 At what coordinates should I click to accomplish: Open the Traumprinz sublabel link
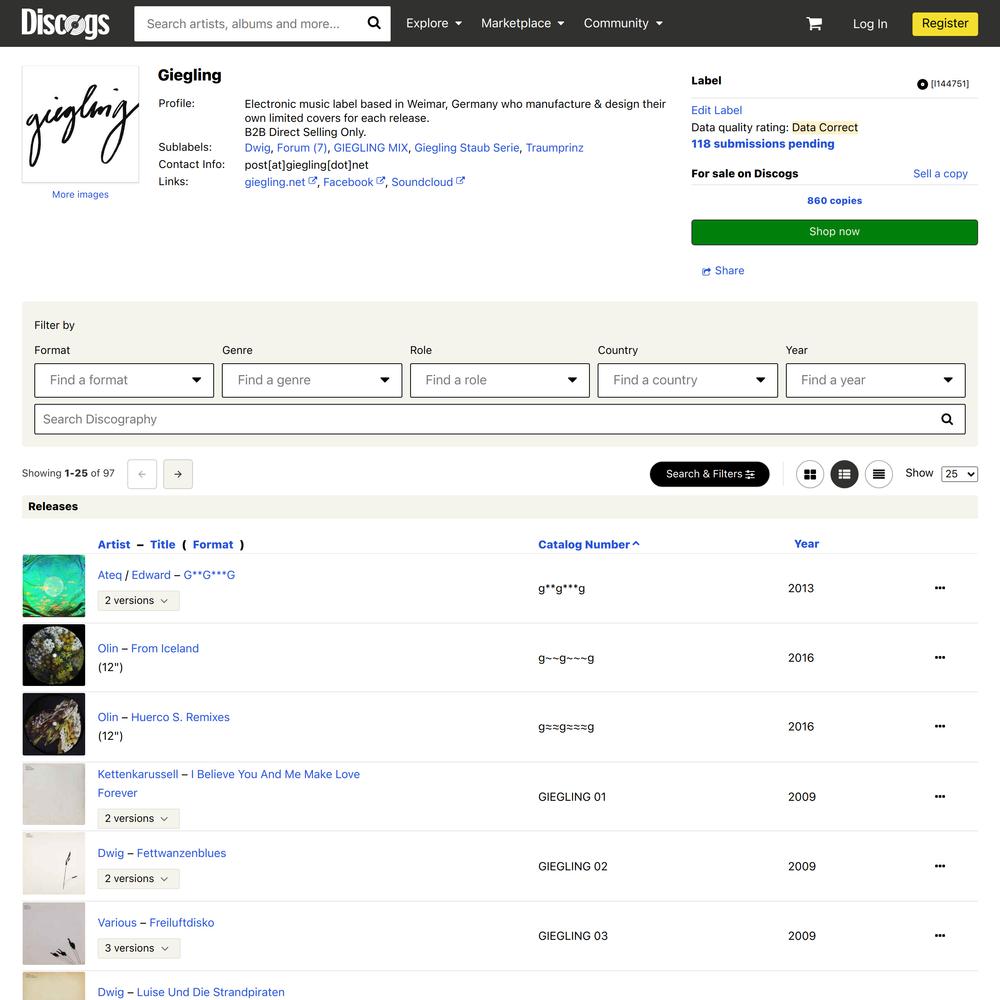[554, 147]
